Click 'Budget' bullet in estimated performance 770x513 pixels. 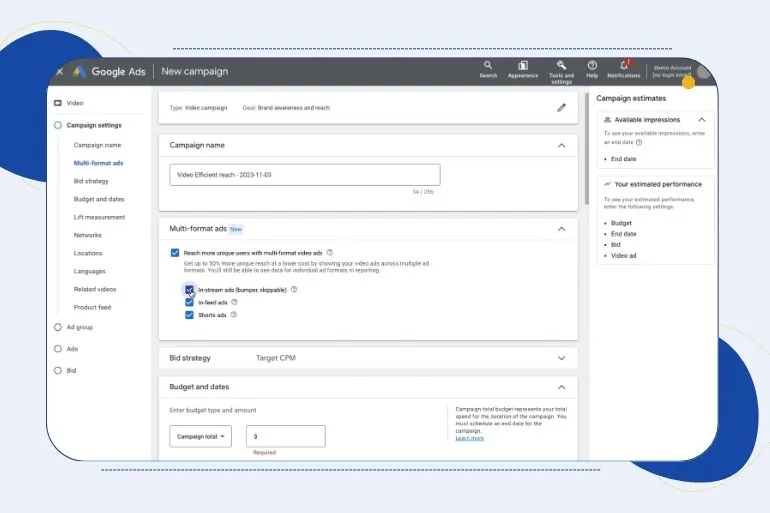pos(621,223)
